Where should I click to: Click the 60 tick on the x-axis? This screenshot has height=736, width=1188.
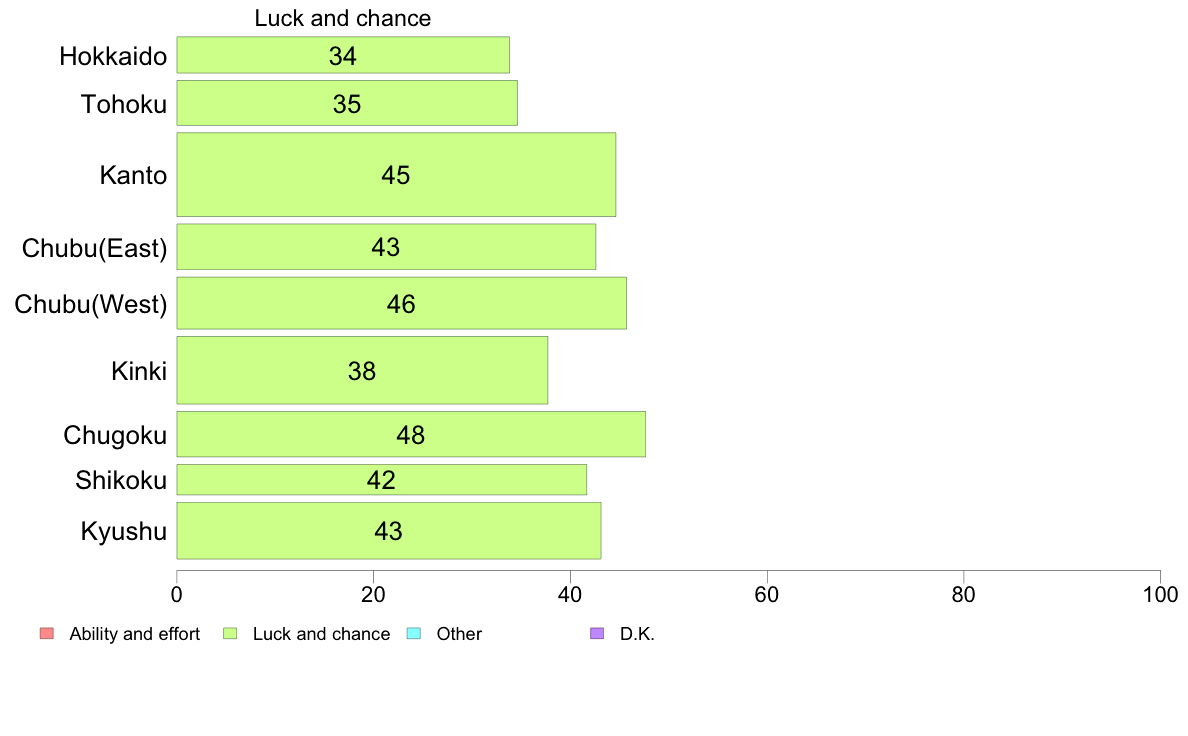click(x=767, y=595)
